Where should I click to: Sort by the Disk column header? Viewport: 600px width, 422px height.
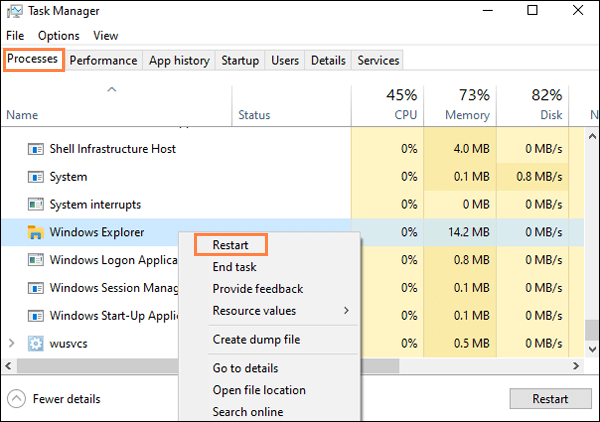(533, 105)
